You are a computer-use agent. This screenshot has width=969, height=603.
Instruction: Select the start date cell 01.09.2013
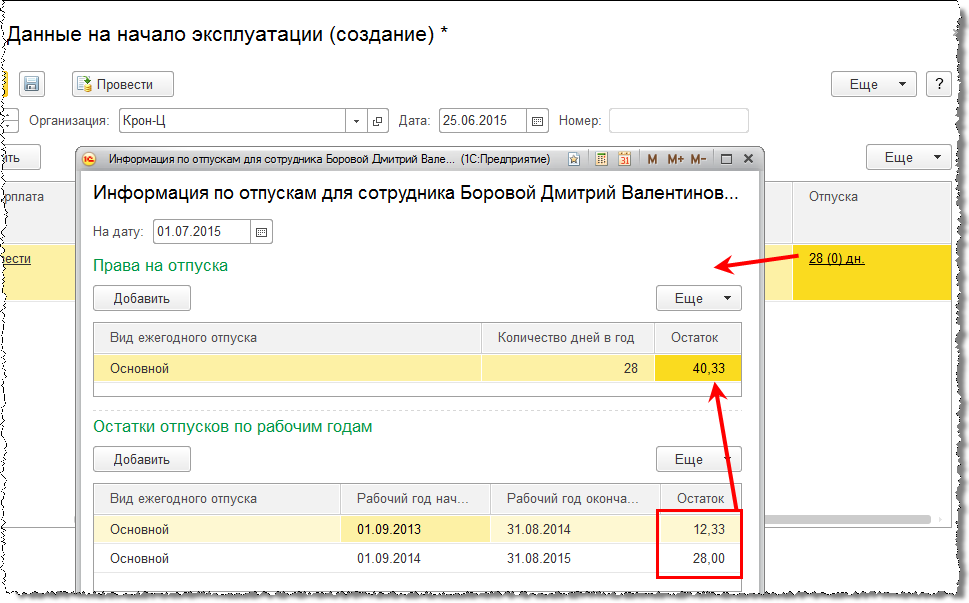click(415, 529)
